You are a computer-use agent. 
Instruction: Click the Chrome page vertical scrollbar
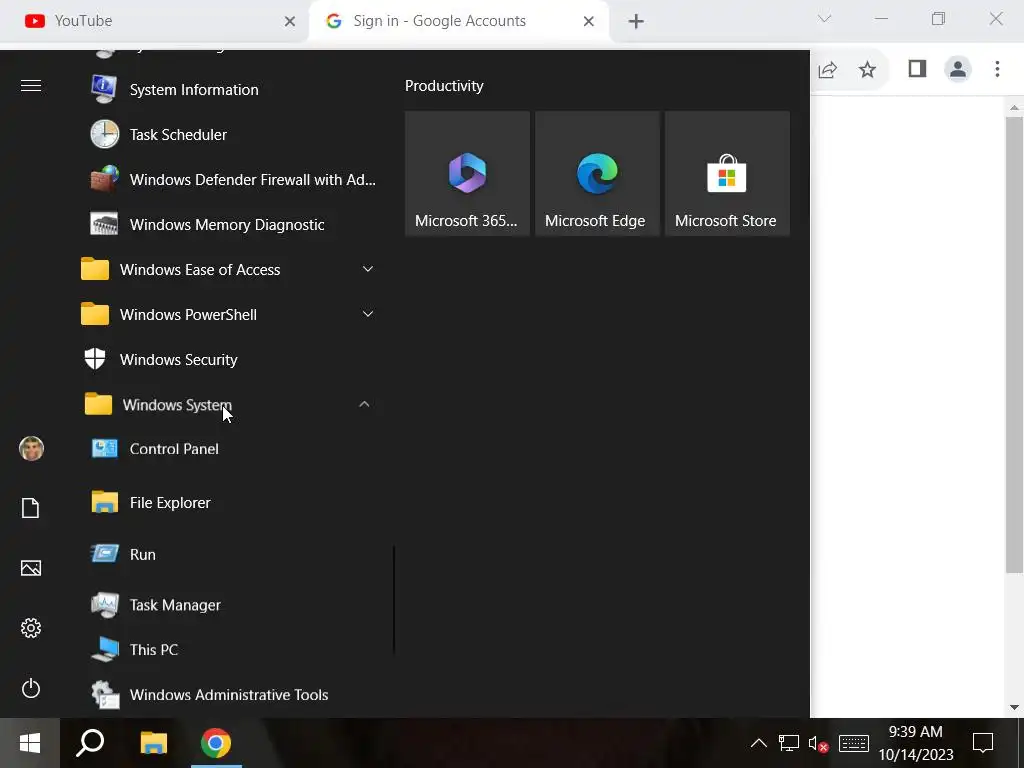[1014, 345]
